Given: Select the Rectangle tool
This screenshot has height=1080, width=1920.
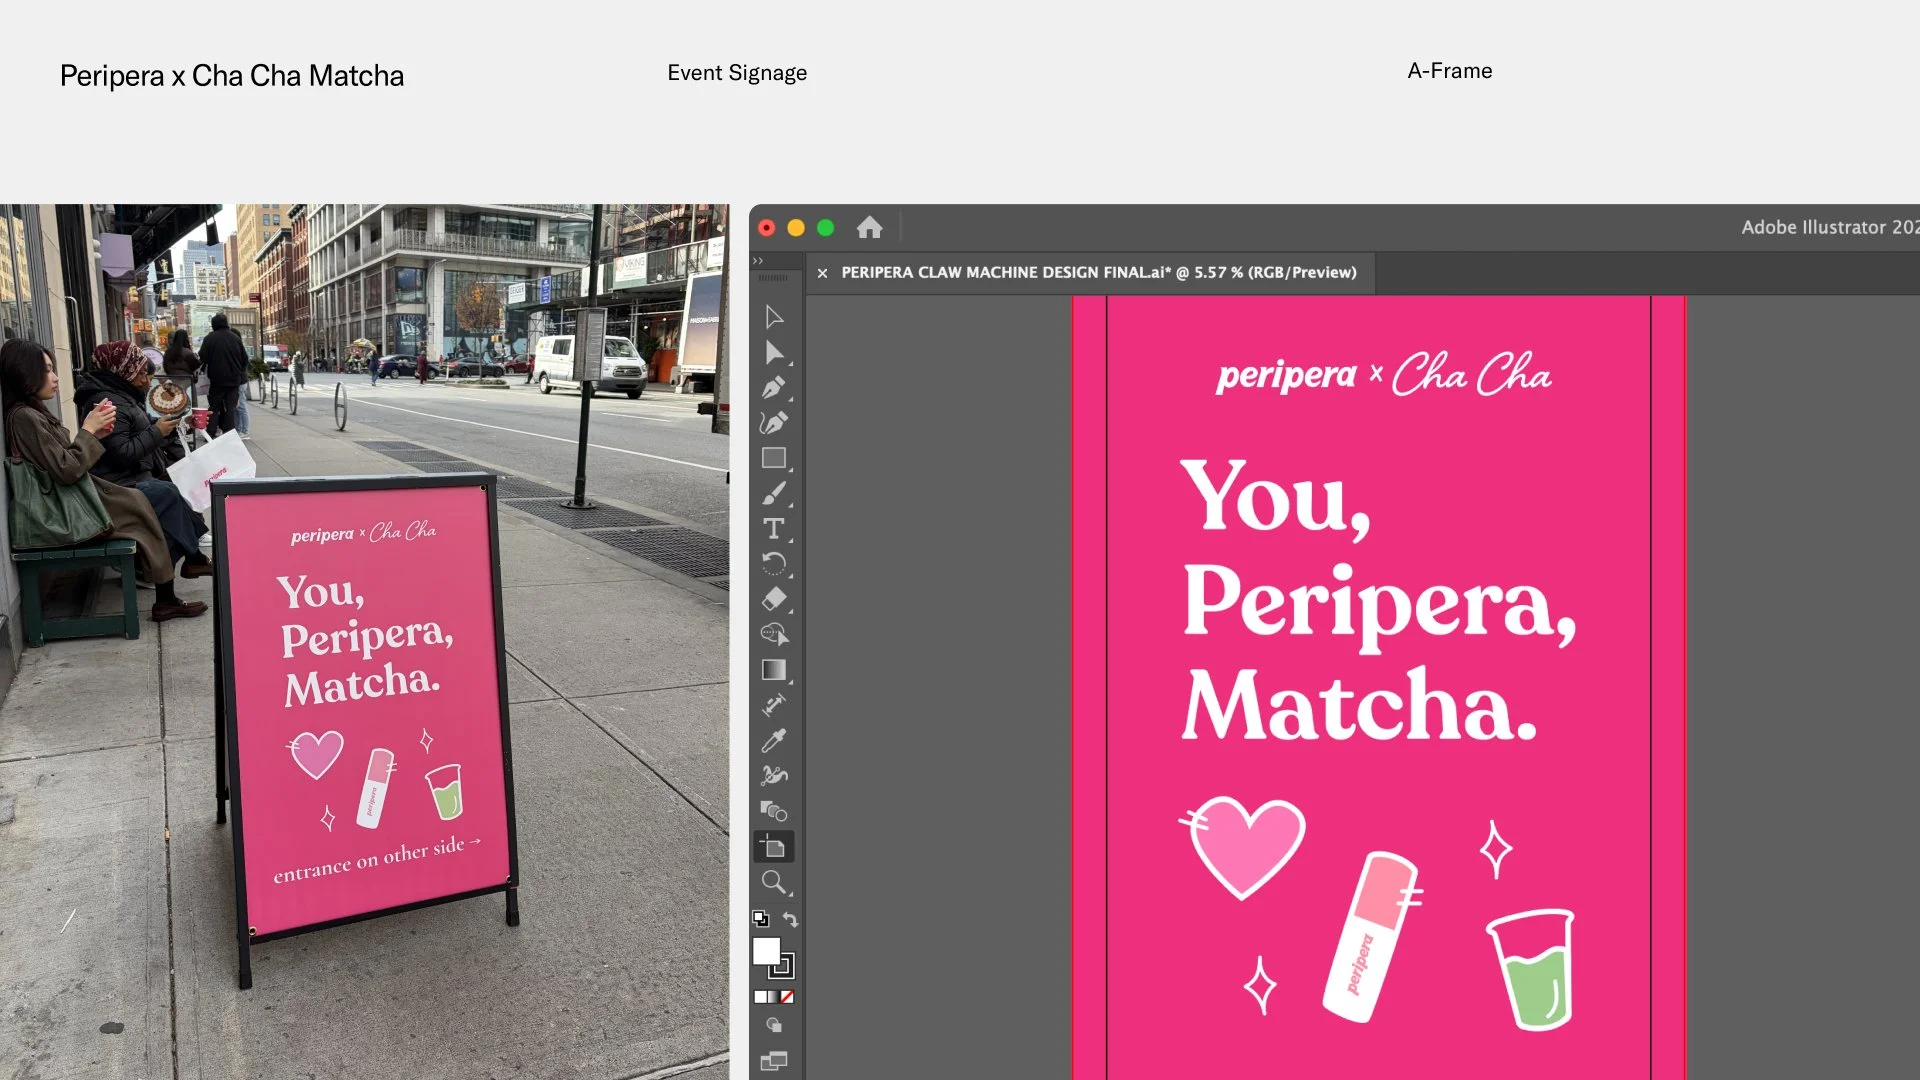Looking at the screenshot, I should (774, 458).
